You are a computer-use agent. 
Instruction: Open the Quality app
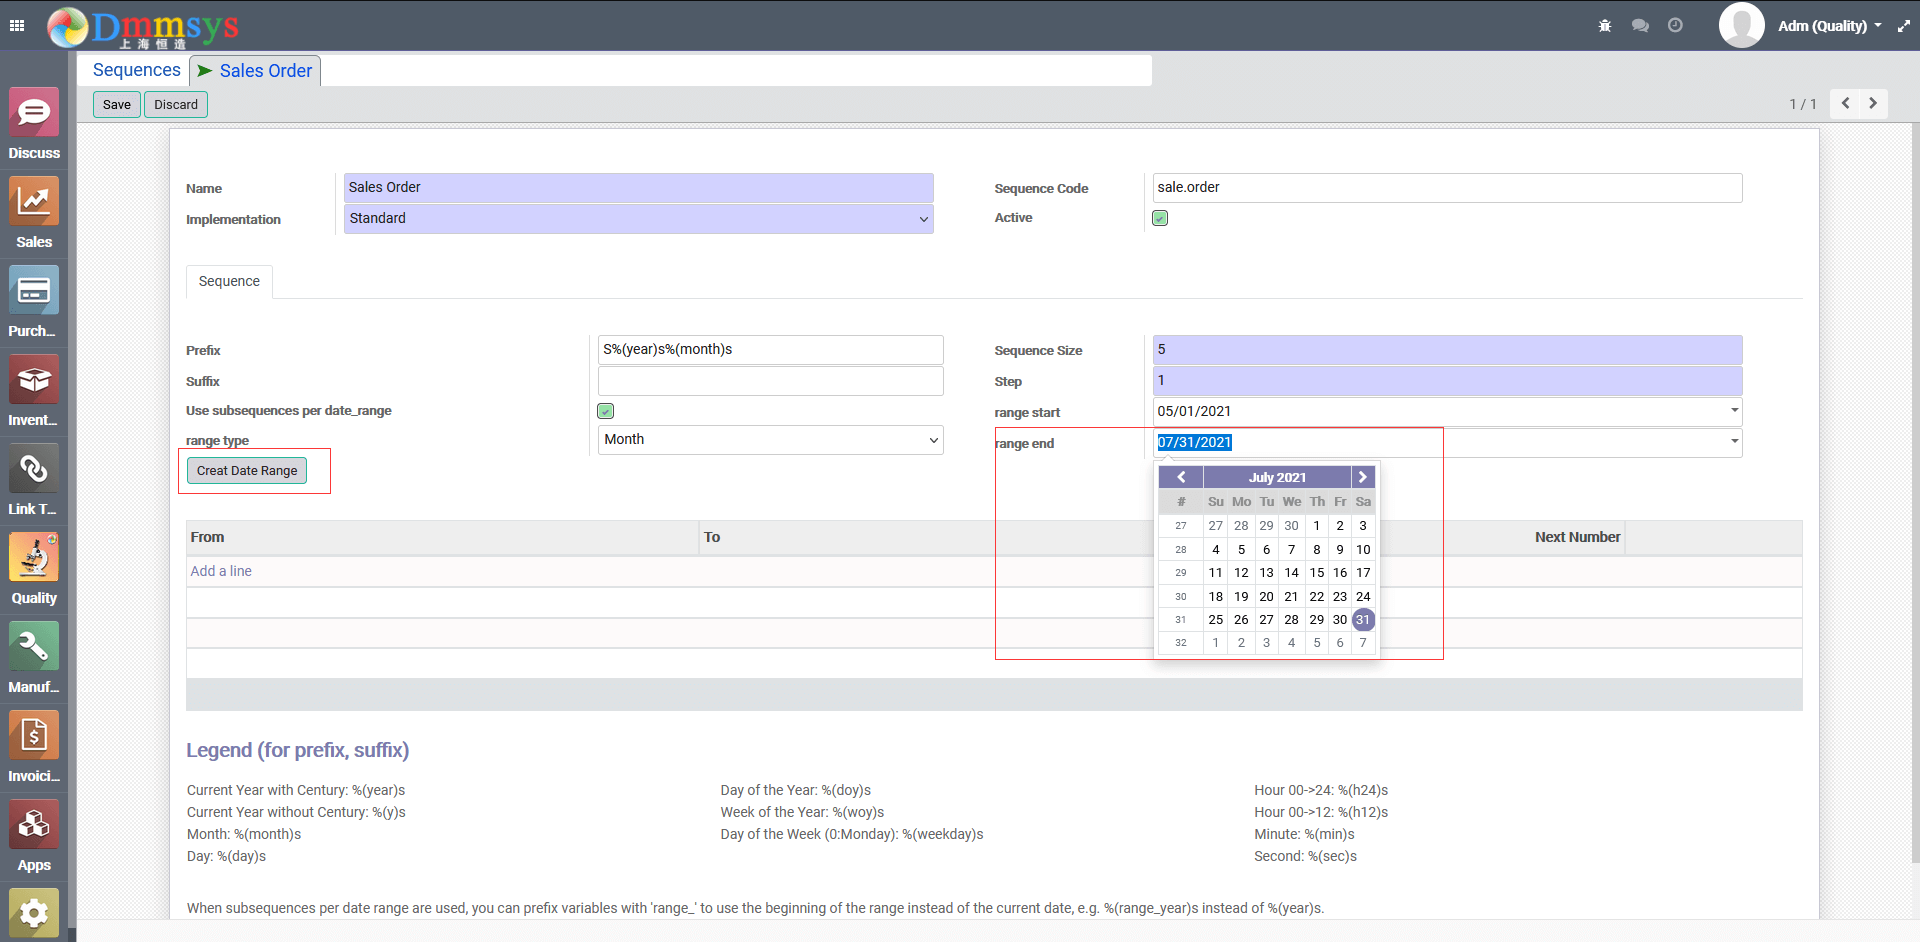coord(34,569)
